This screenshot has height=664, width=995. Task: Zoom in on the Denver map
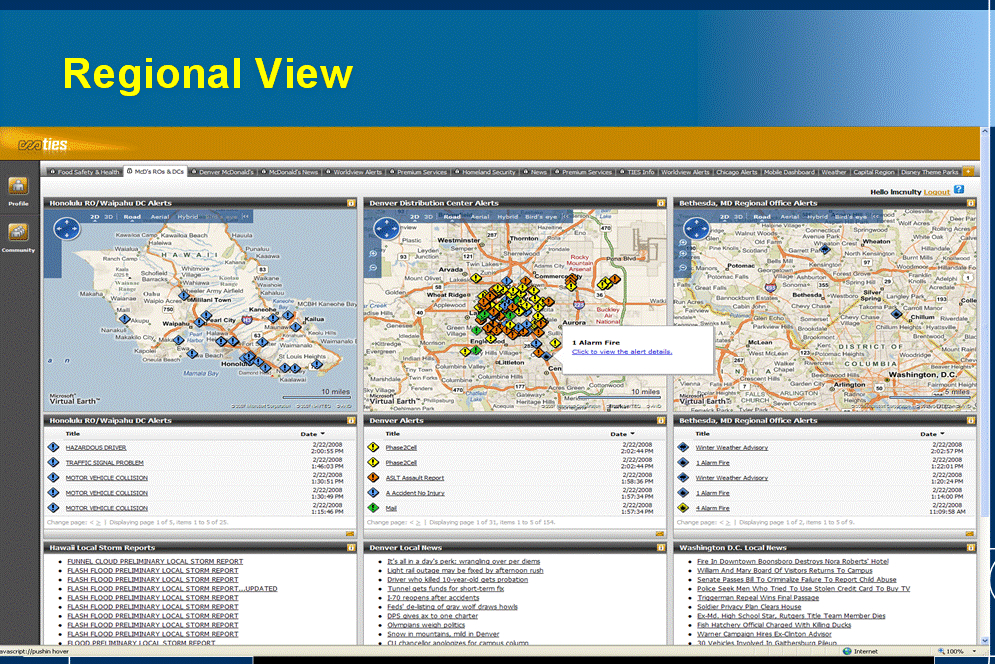point(373,253)
